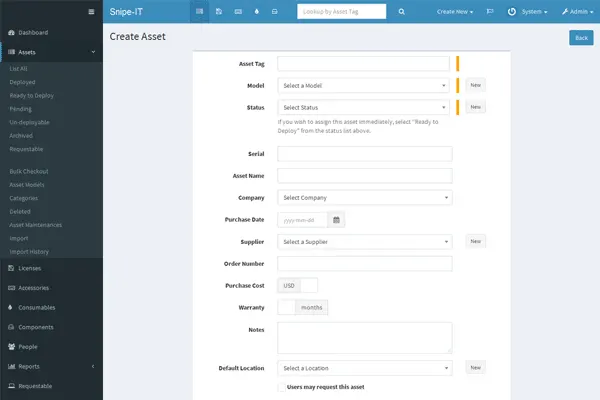Open the Create New menu
The height and width of the screenshot is (400, 600).
click(455, 12)
